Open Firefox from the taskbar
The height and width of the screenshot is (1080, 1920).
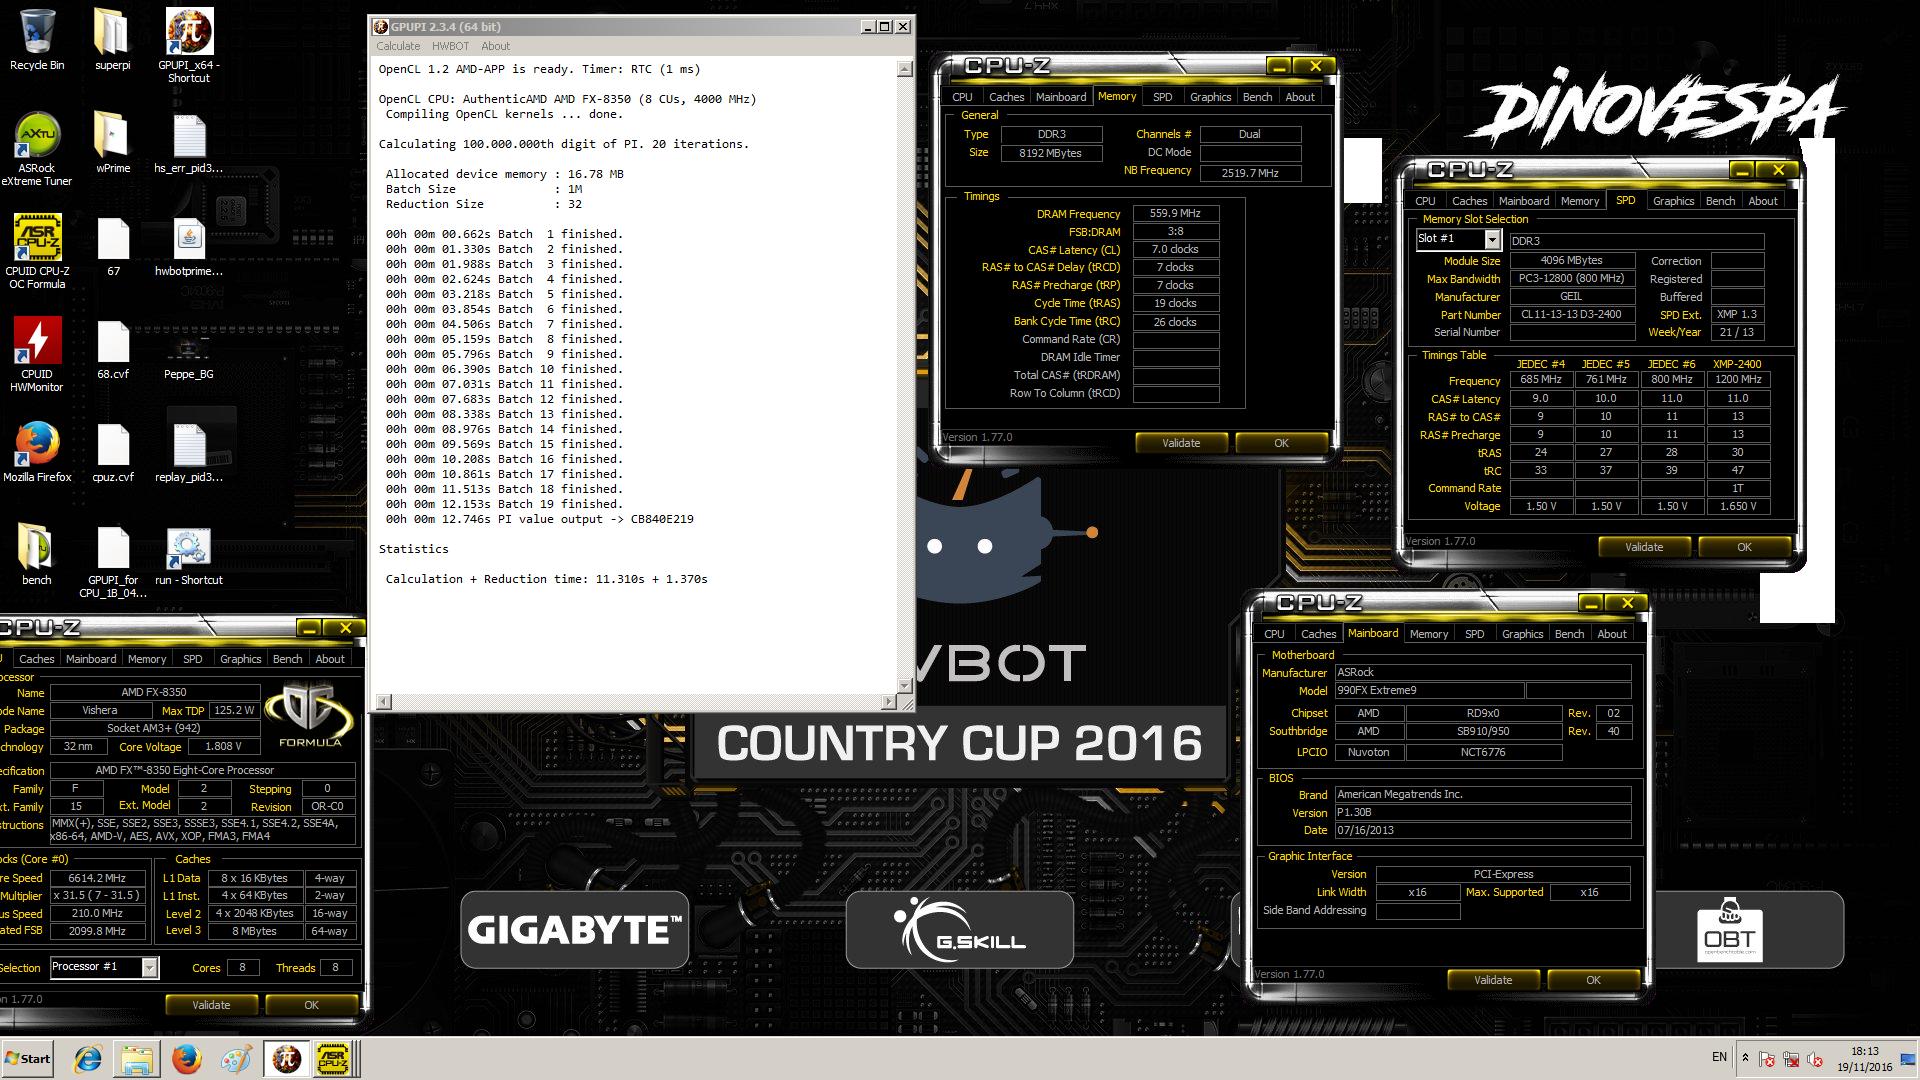186,1058
